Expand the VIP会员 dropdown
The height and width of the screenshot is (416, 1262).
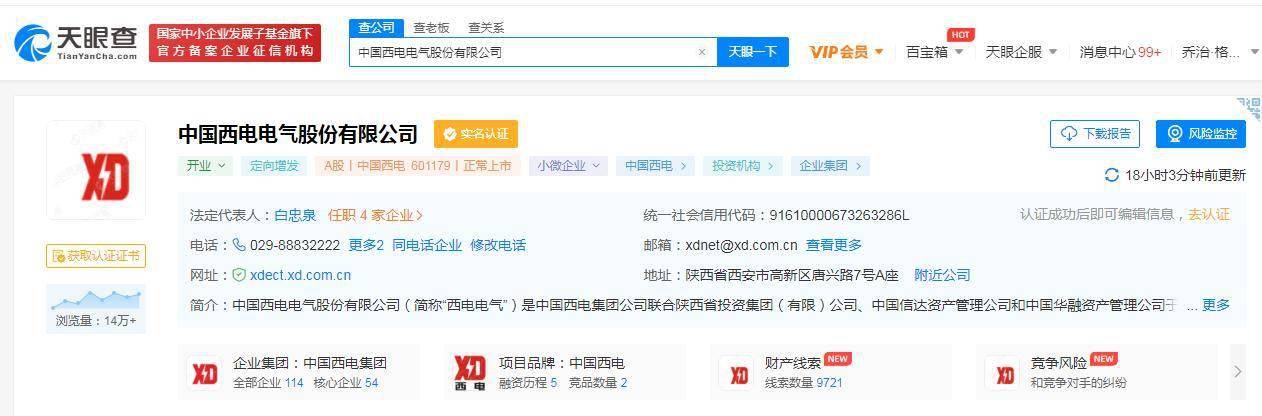coord(846,52)
